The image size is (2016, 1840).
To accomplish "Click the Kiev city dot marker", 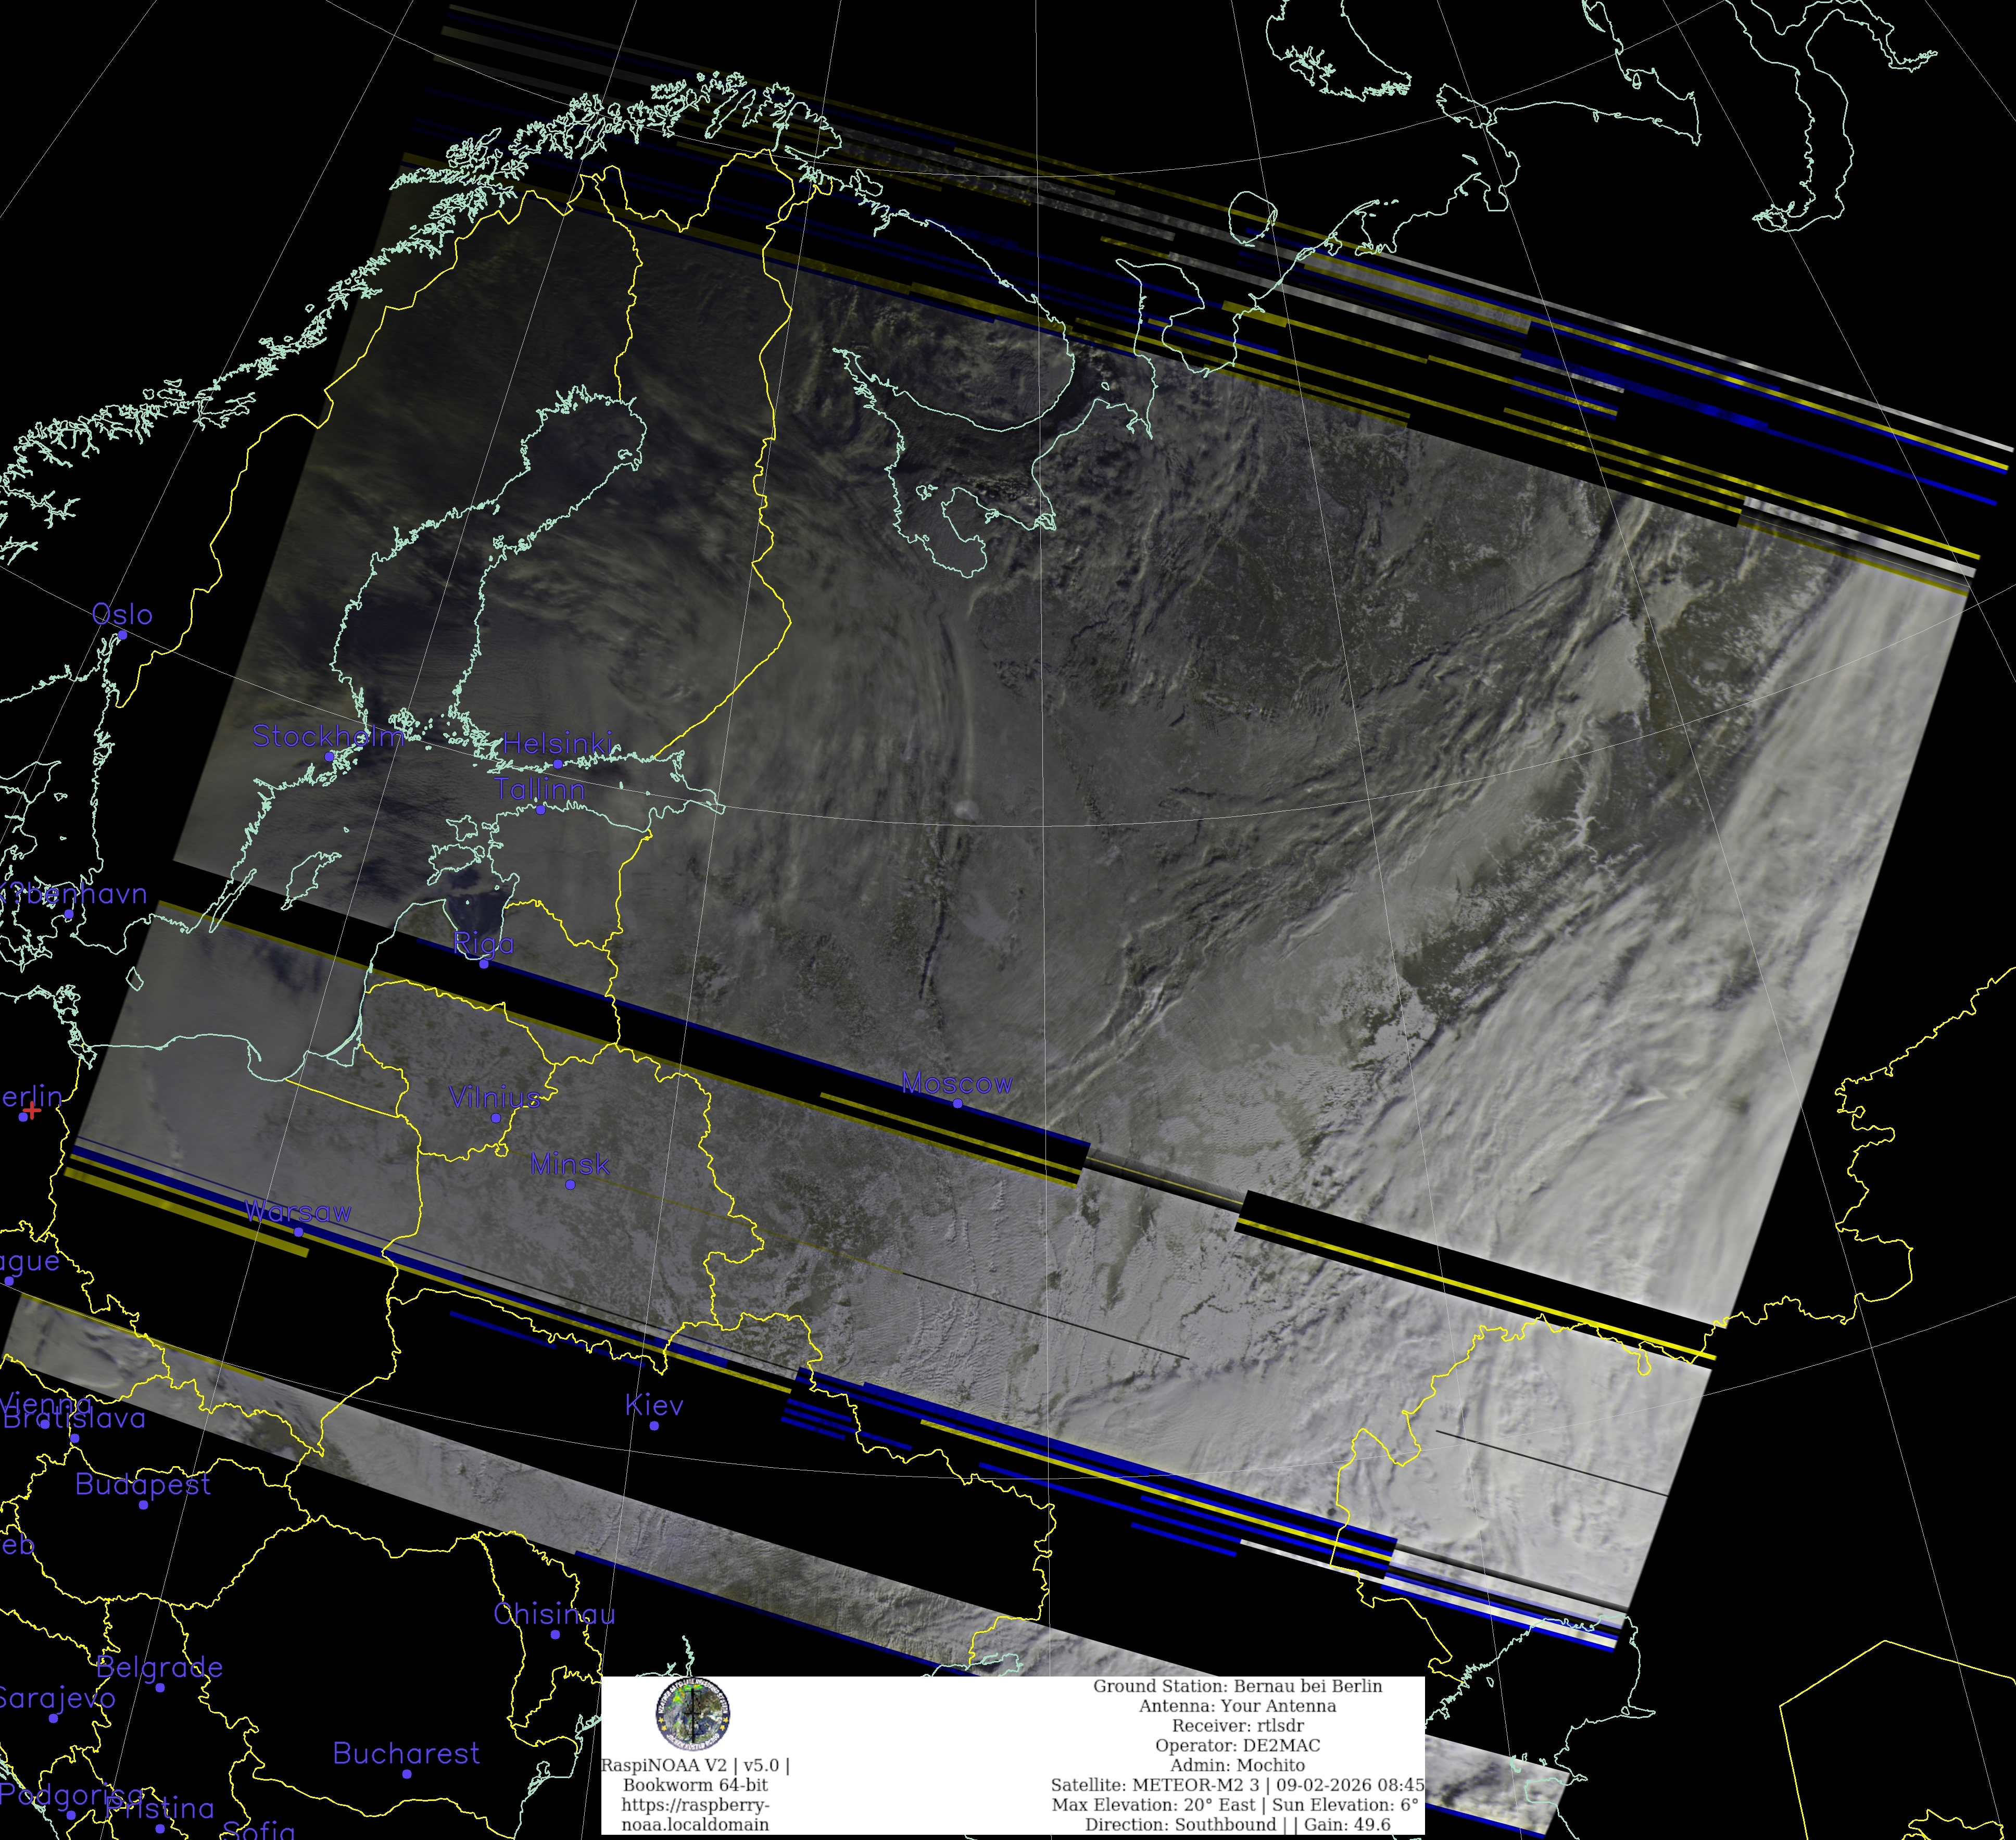I will click(654, 1426).
